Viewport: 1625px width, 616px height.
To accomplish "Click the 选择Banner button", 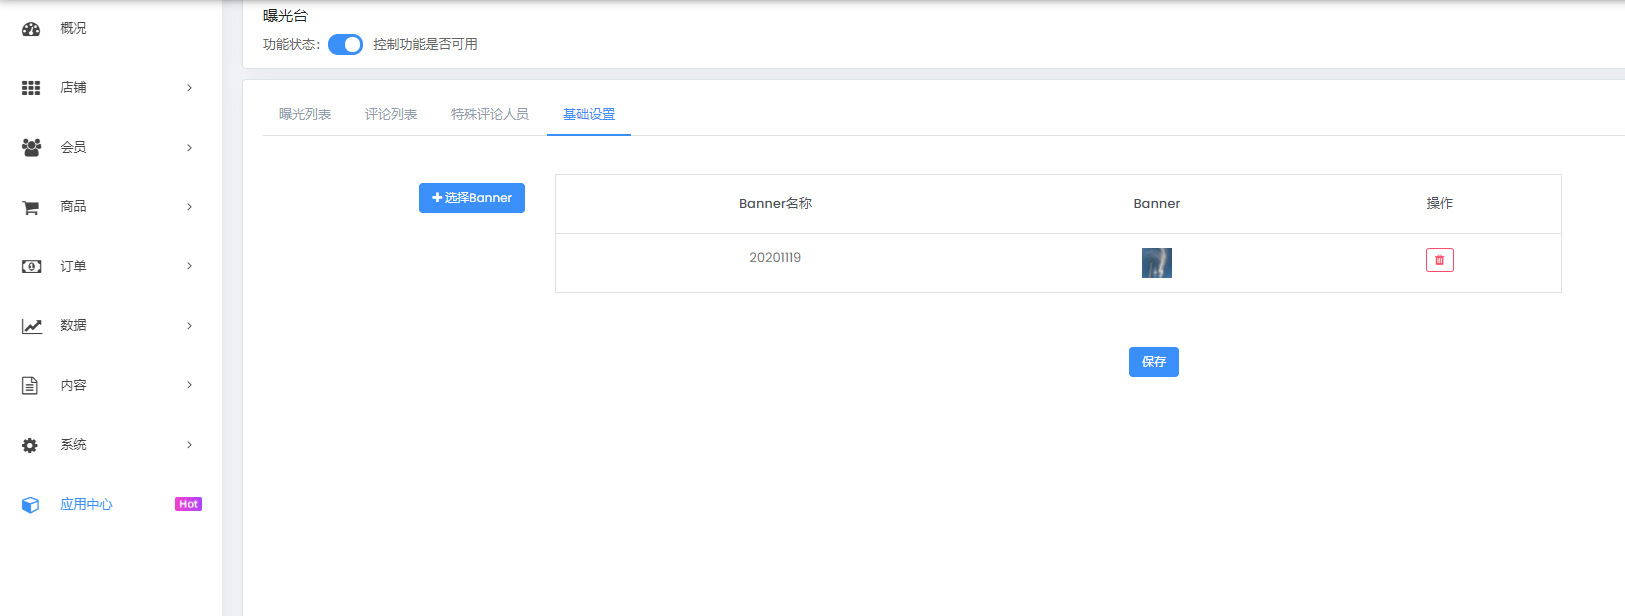I will (472, 198).
